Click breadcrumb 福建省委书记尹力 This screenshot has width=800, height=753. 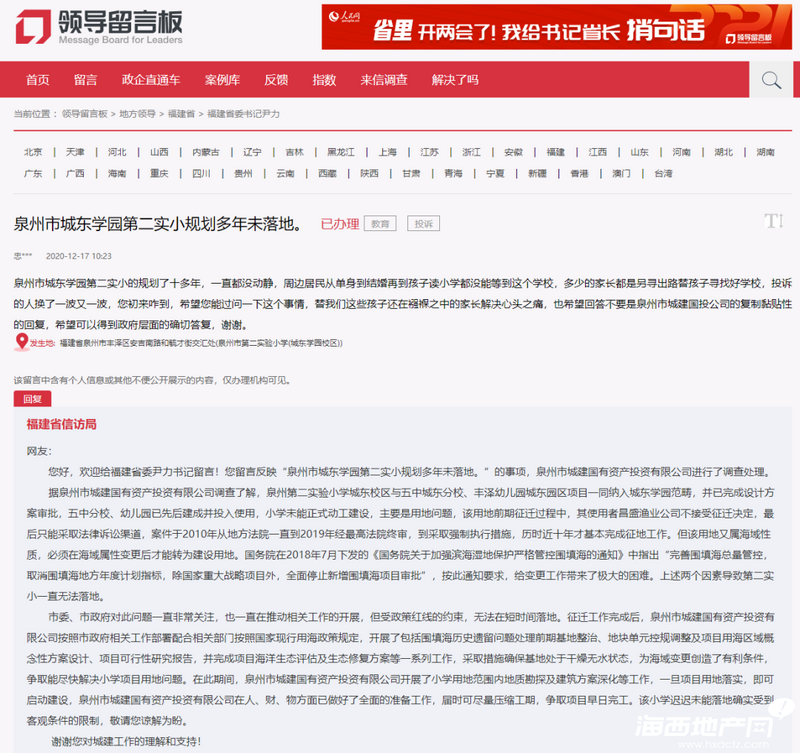pyautogui.click(x=243, y=114)
